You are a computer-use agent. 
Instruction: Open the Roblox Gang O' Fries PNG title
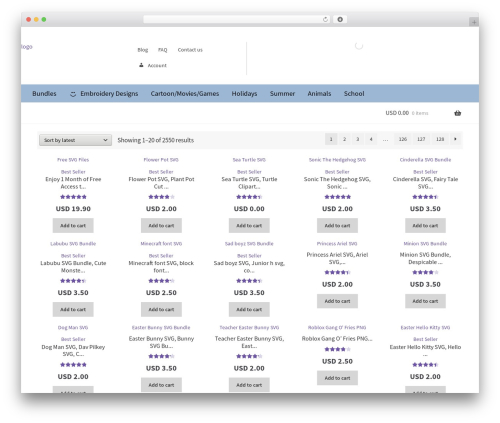click(337, 328)
